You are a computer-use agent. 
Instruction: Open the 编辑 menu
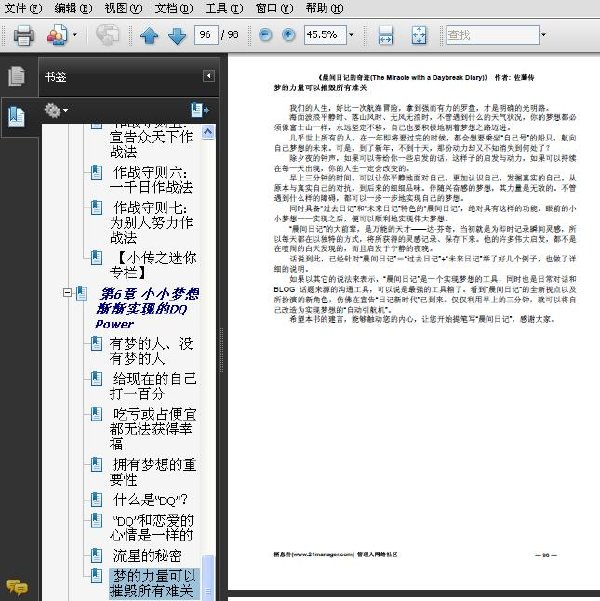tap(73, 8)
